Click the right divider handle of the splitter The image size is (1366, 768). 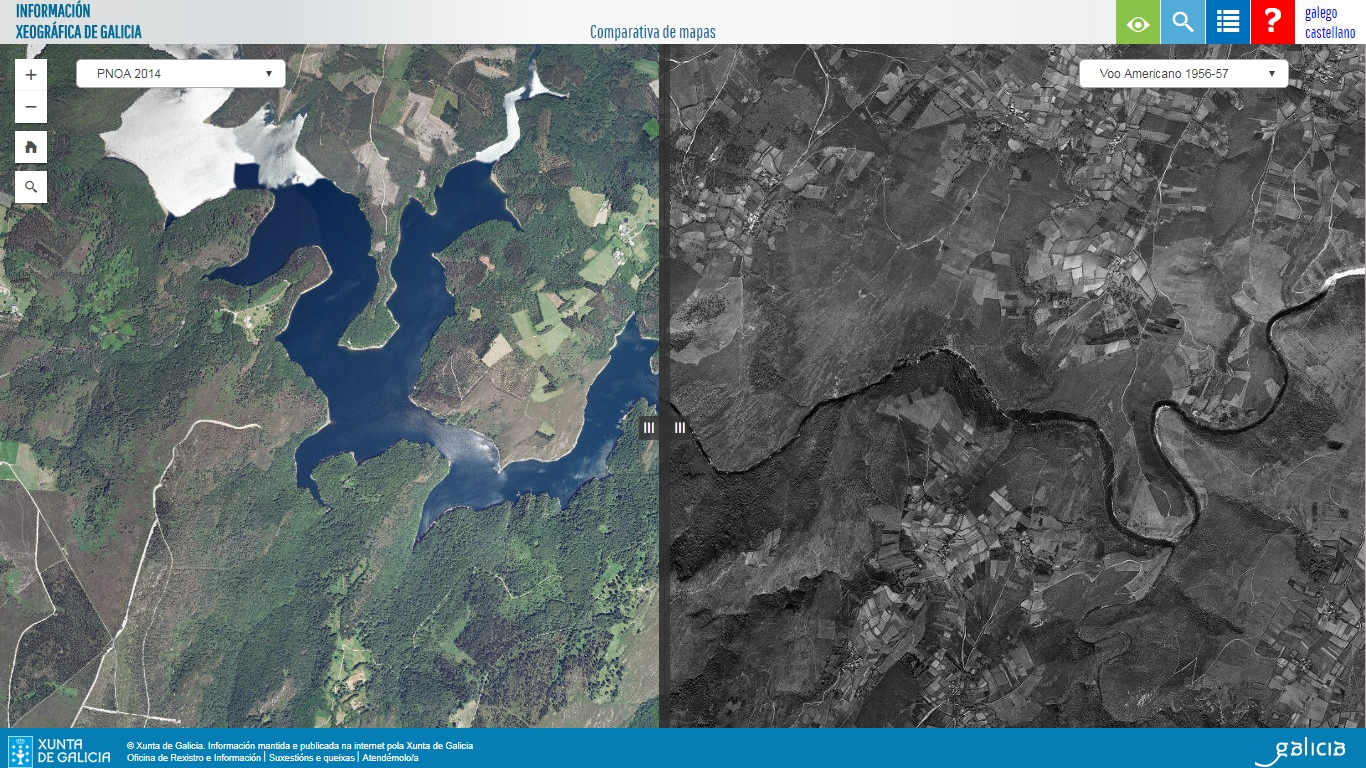(x=680, y=428)
